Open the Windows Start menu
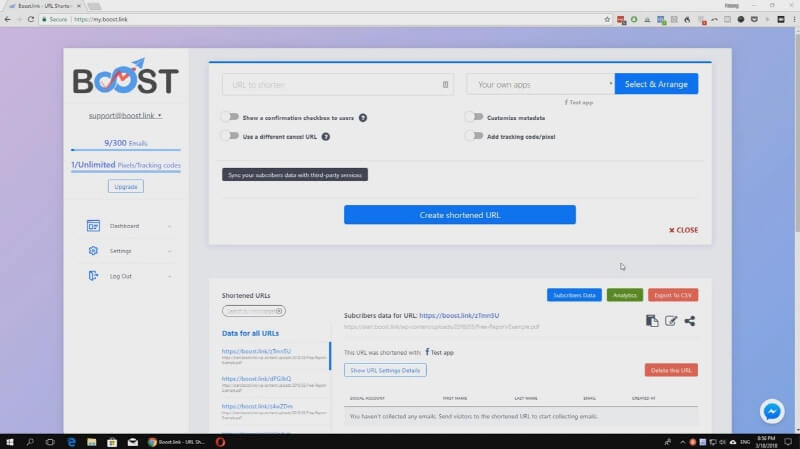The width and height of the screenshot is (800, 449). tap(10, 442)
